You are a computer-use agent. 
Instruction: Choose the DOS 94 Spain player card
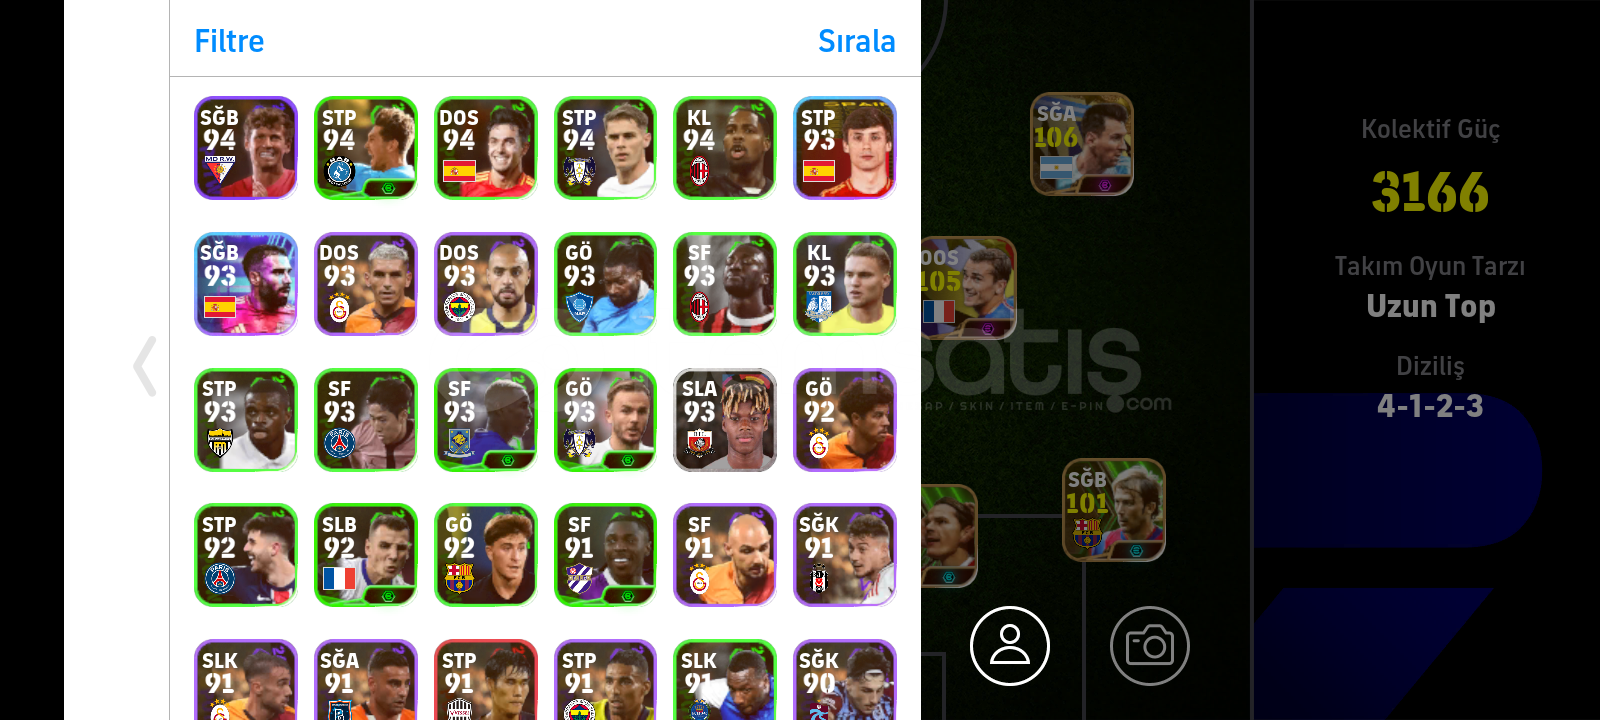coord(486,148)
